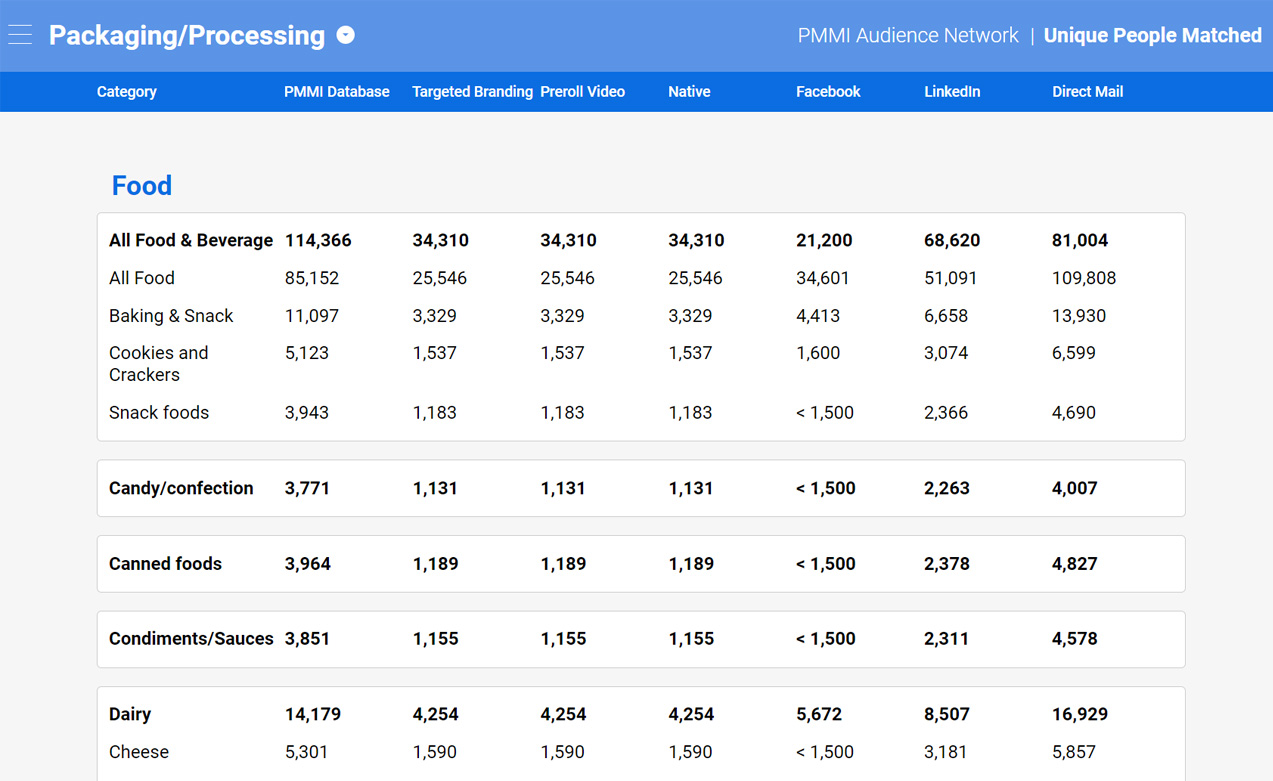The image size is (1273, 781).
Task: Click the 5,672 Dairy Facebook value
Action: [819, 715]
